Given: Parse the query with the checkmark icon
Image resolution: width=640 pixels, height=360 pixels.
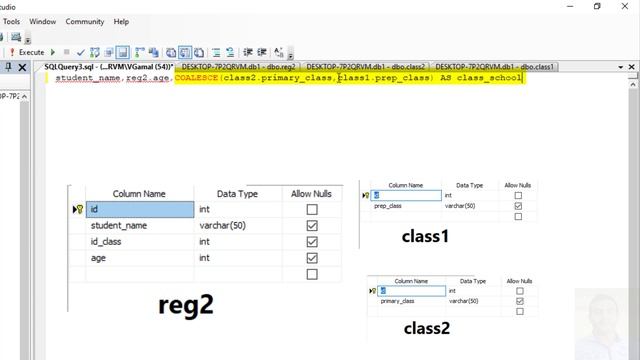Looking at the screenshot, I should tap(81, 53).
